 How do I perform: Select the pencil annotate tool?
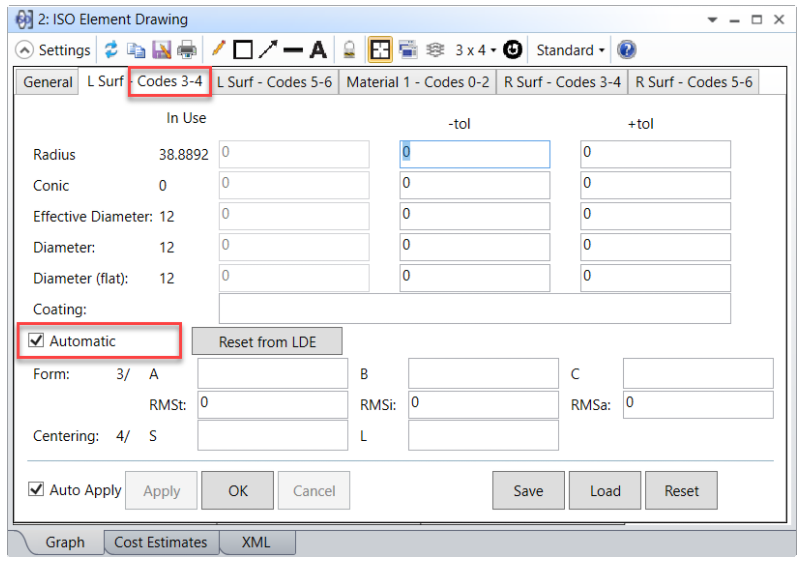[219, 50]
